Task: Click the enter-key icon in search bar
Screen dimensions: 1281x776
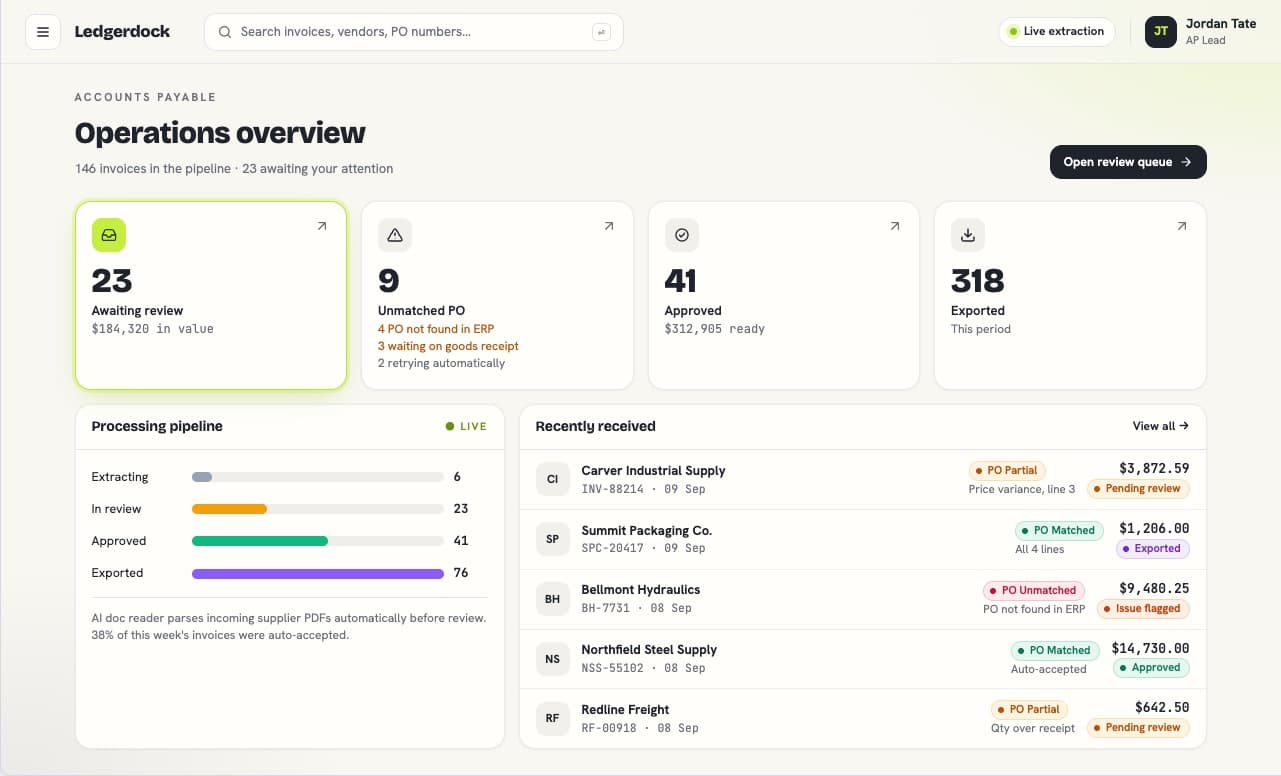Action: (601, 32)
